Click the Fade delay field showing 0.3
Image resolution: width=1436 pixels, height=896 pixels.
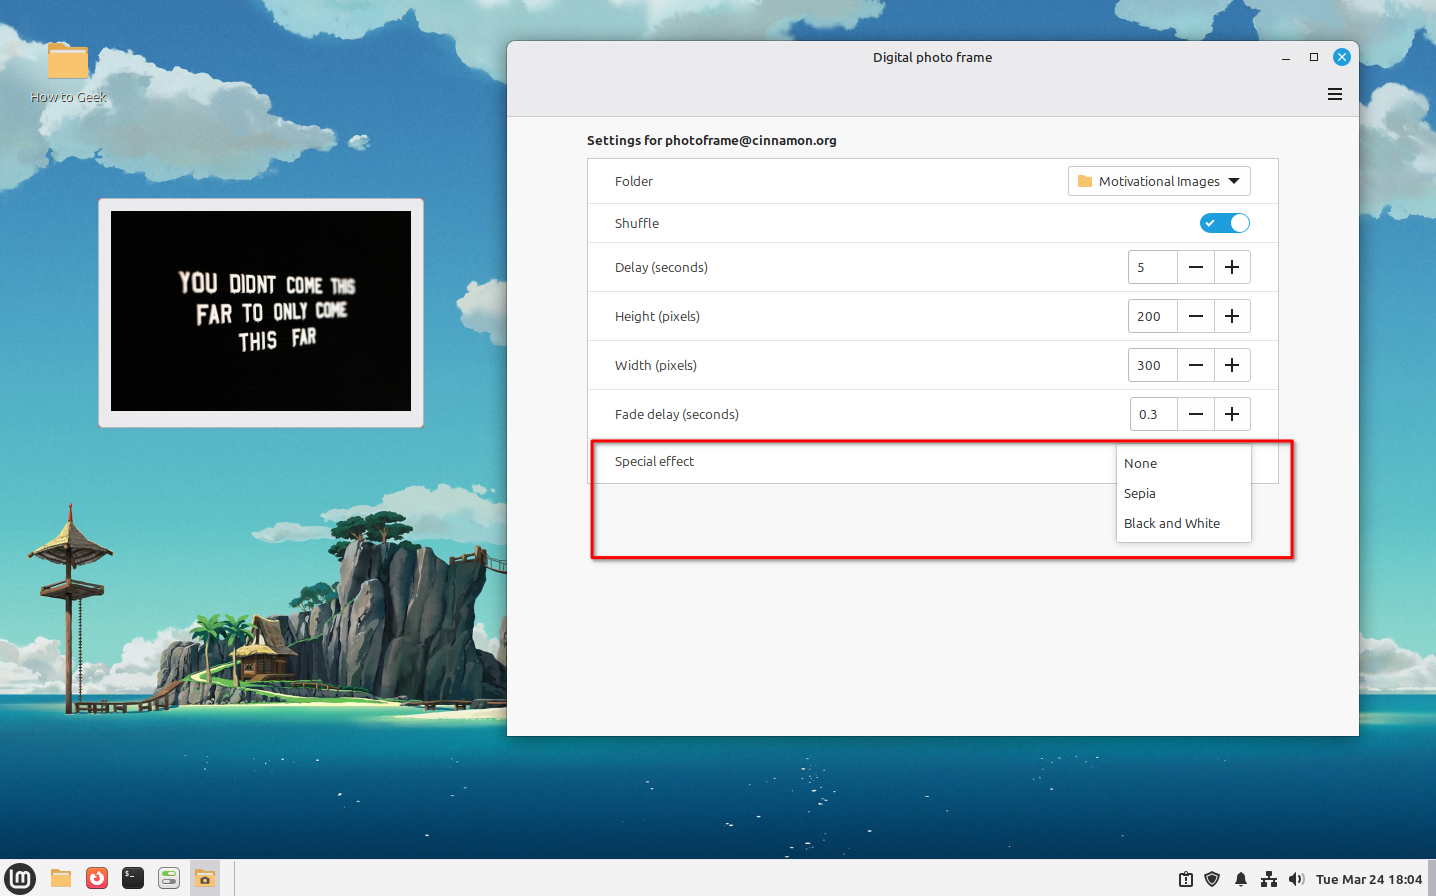click(x=1154, y=414)
